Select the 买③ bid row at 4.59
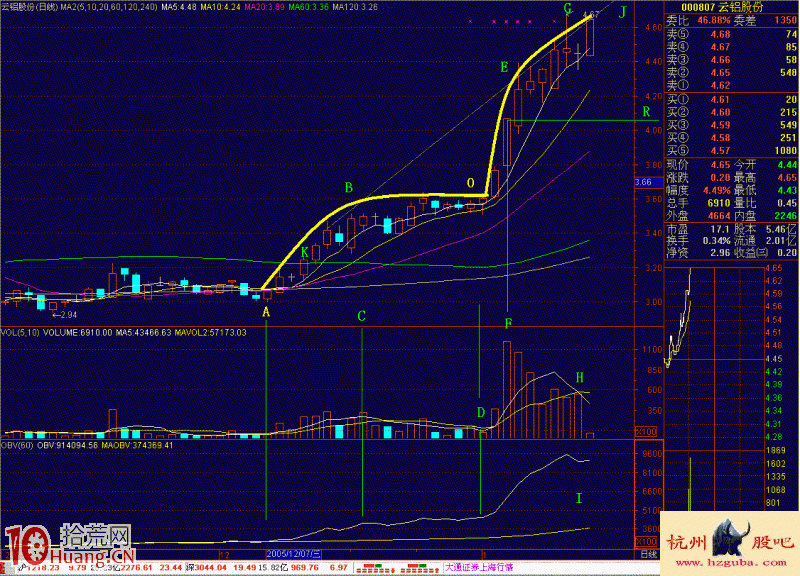Screen dimensions: 800x576 pos(732,125)
